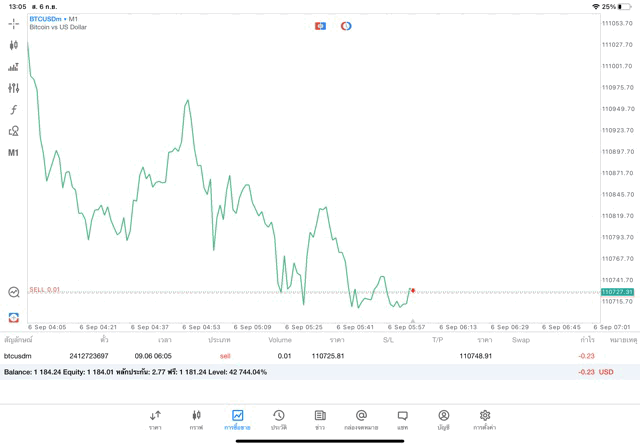This screenshot has width=640, height=447.
Task: Go to the การตั้งค่า (Settings) tab
Action: pos(485,419)
